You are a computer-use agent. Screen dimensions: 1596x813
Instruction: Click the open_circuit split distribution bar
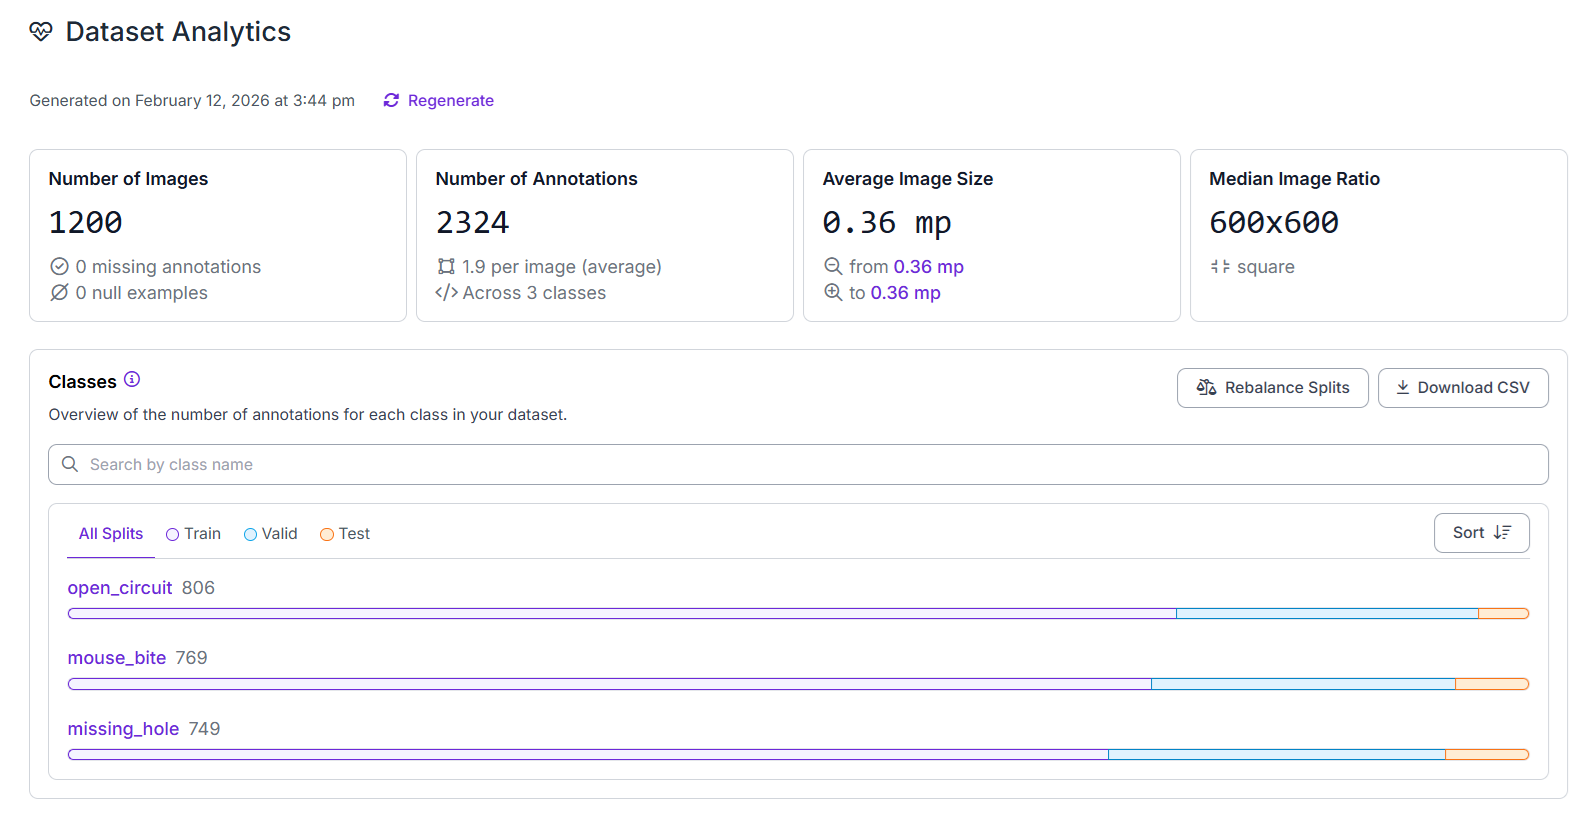click(x=797, y=614)
